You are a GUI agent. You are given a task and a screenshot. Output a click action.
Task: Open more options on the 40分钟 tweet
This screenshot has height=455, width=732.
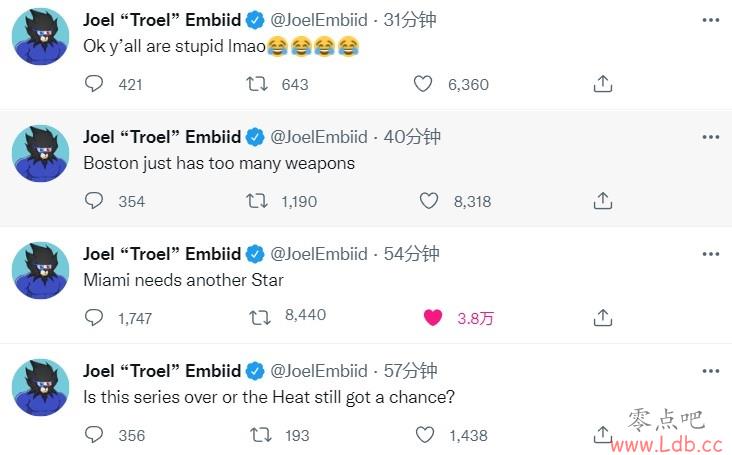coord(711,137)
